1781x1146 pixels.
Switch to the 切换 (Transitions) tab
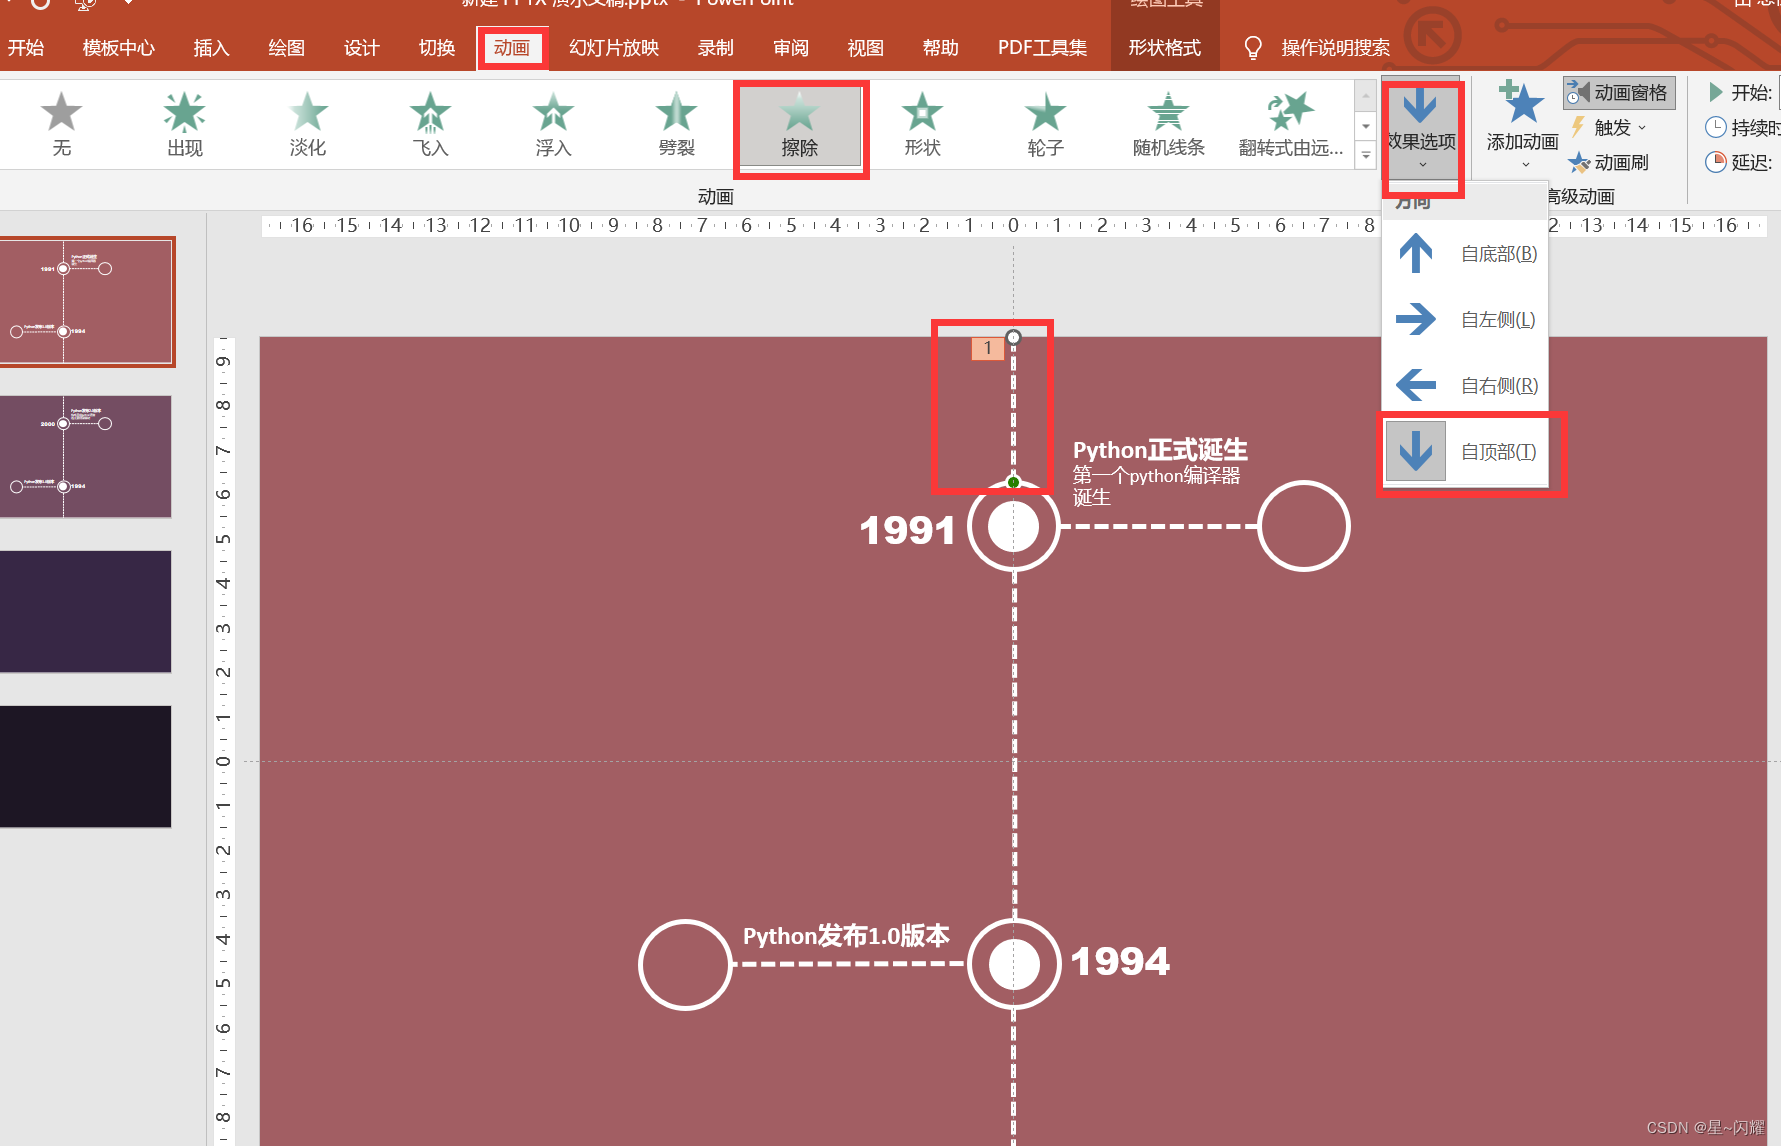[436, 48]
